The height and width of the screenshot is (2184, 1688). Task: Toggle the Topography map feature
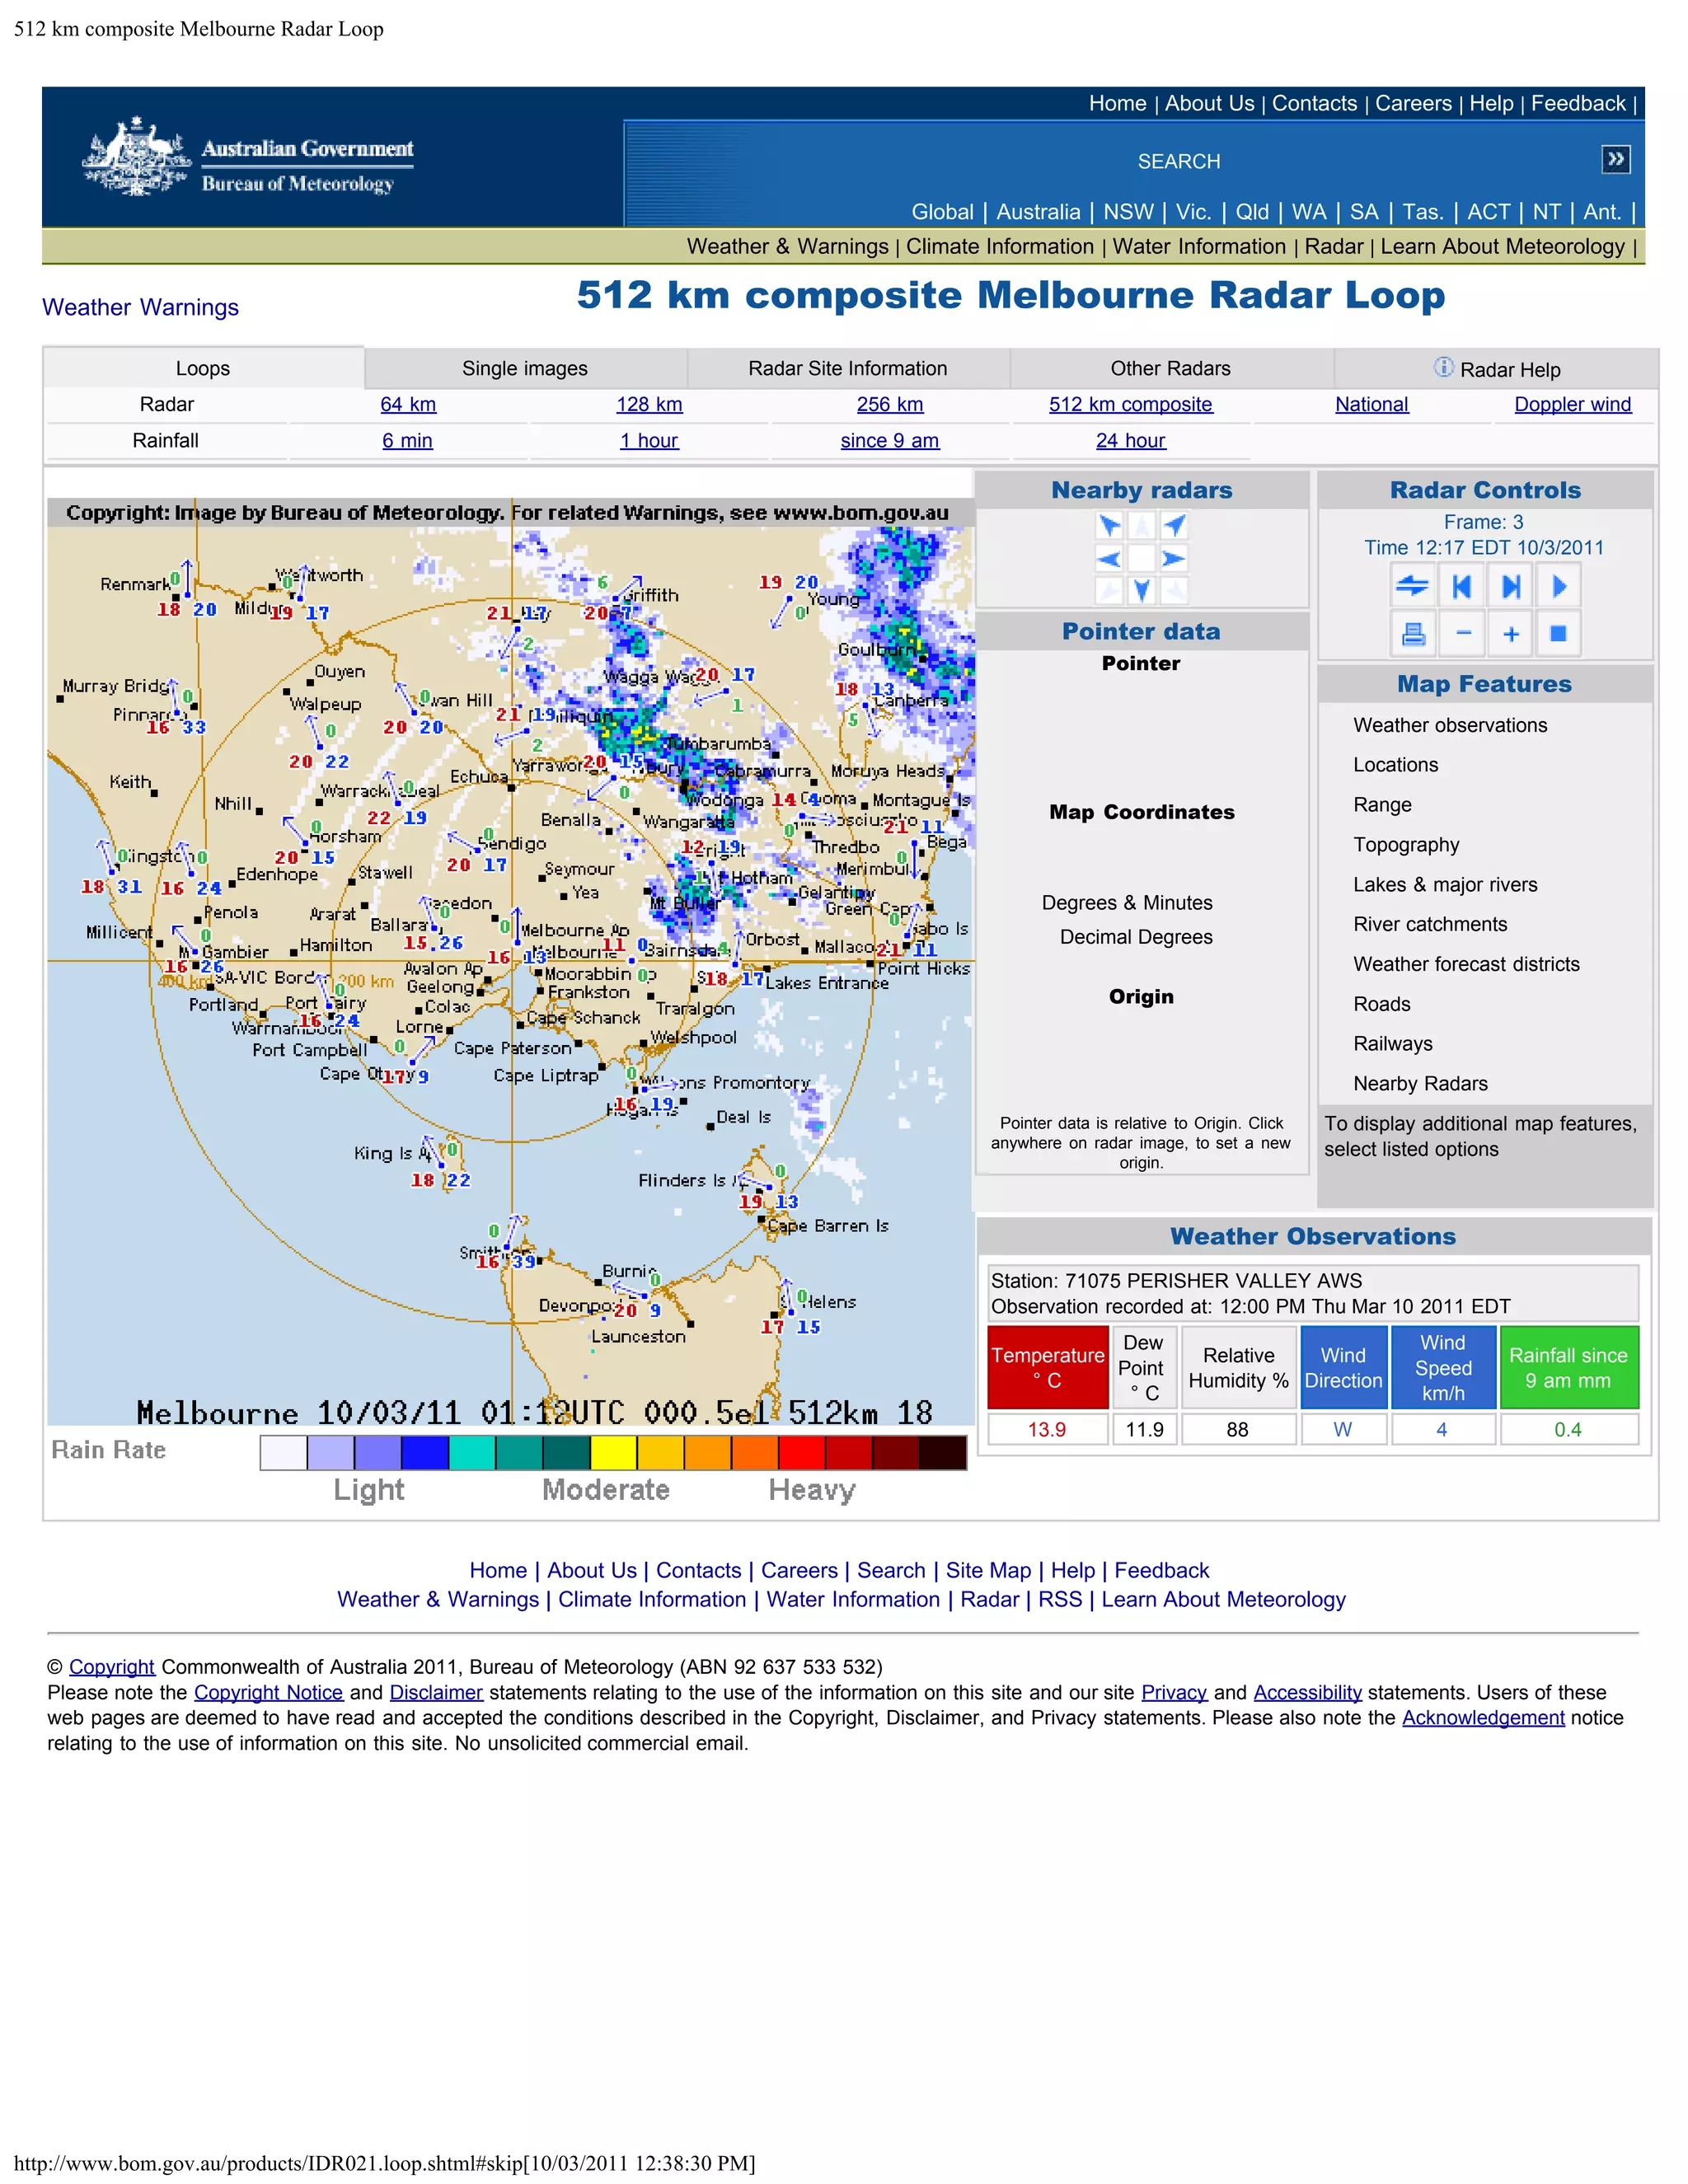(x=1406, y=845)
